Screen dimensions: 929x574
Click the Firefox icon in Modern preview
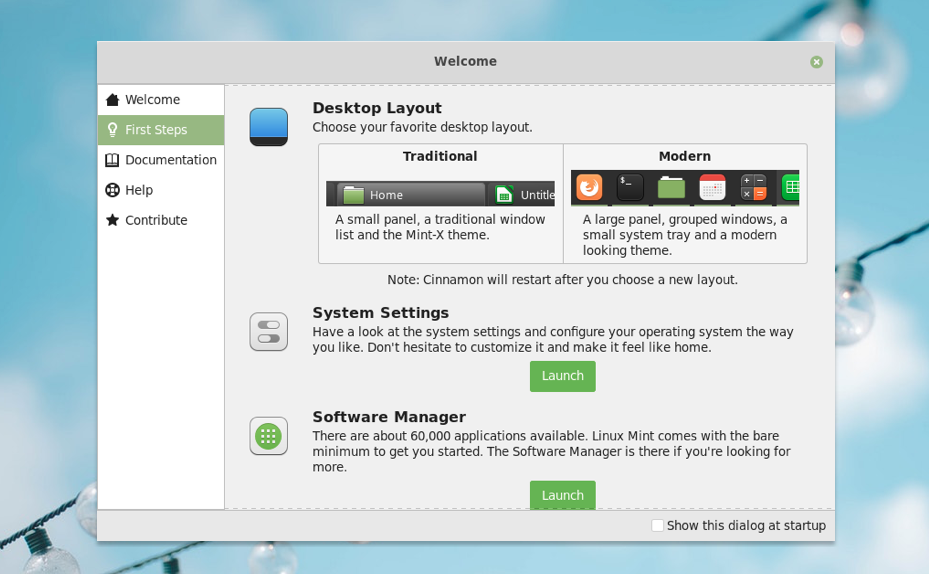coord(589,187)
